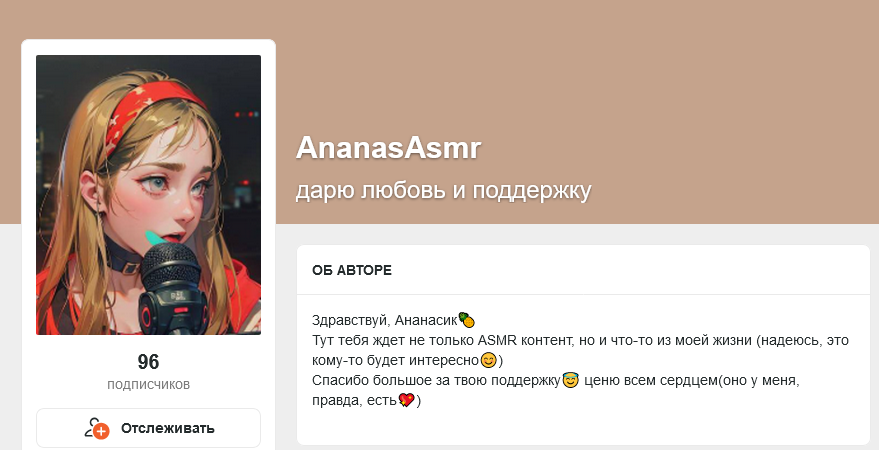
Task: Select the ОБ АВТОРЕ section header
Action: [x=352, y=270]
